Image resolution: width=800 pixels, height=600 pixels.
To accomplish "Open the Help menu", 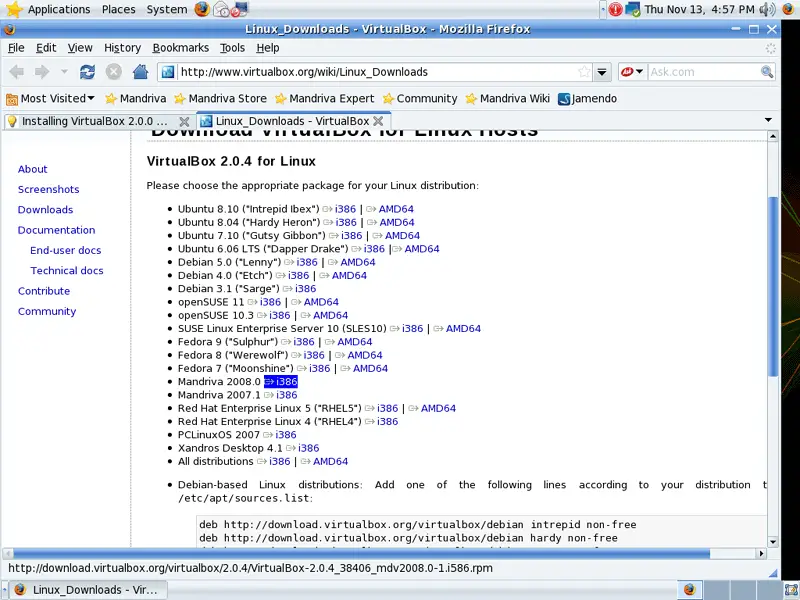I will 267,48.
